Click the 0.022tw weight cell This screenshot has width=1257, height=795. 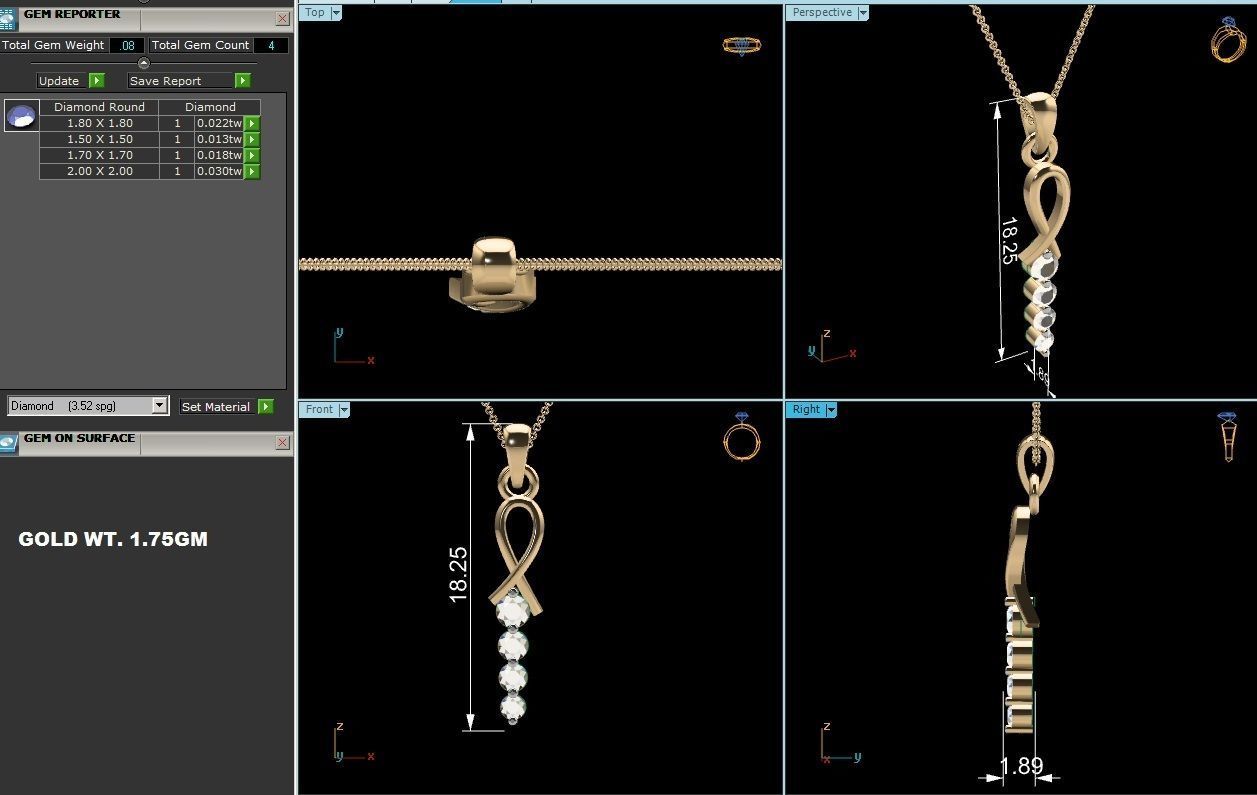[220, 123]
